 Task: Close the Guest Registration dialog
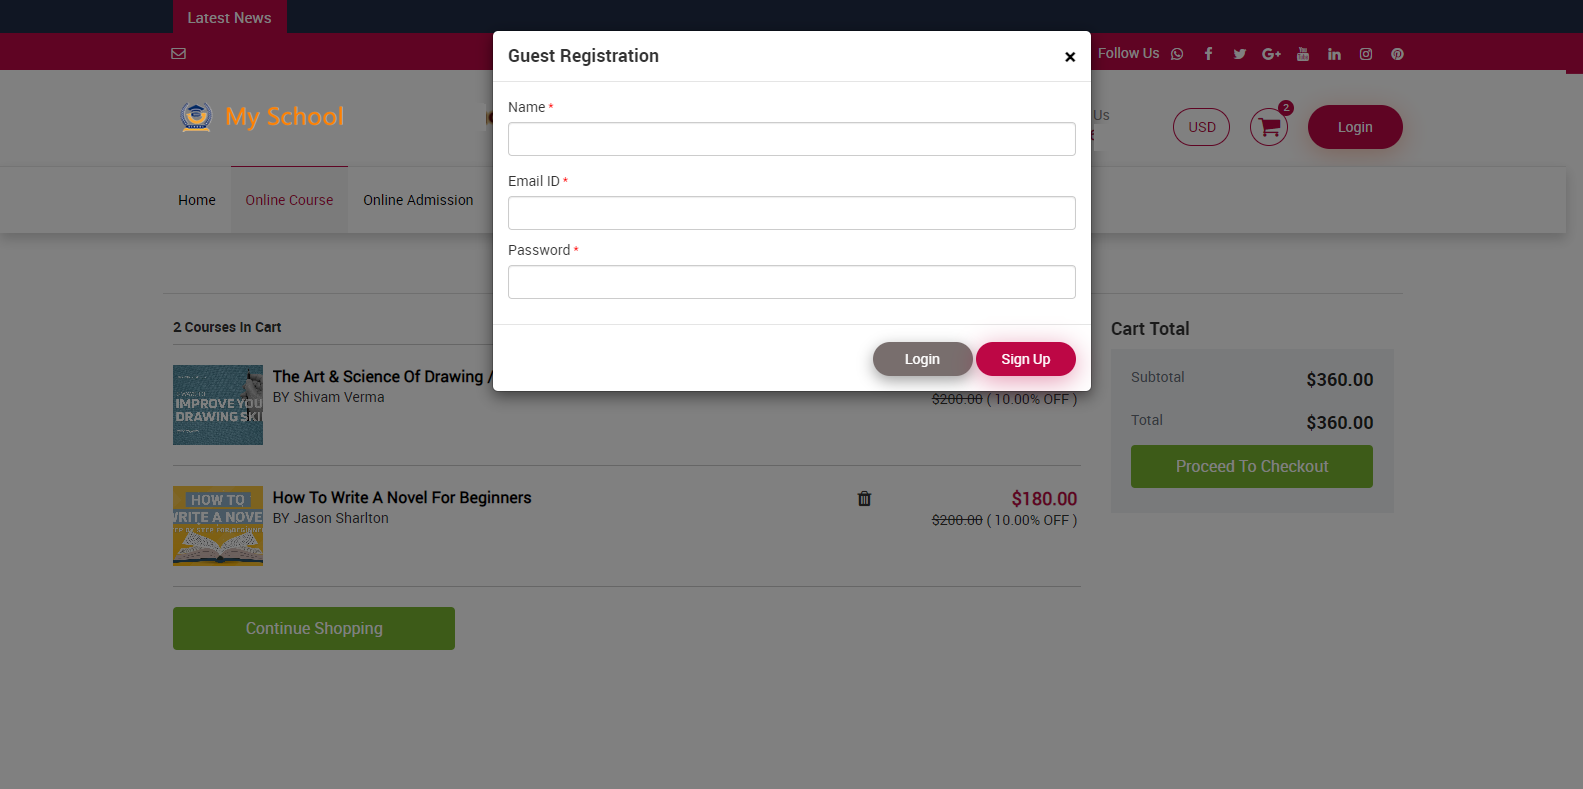(1070, 57)
